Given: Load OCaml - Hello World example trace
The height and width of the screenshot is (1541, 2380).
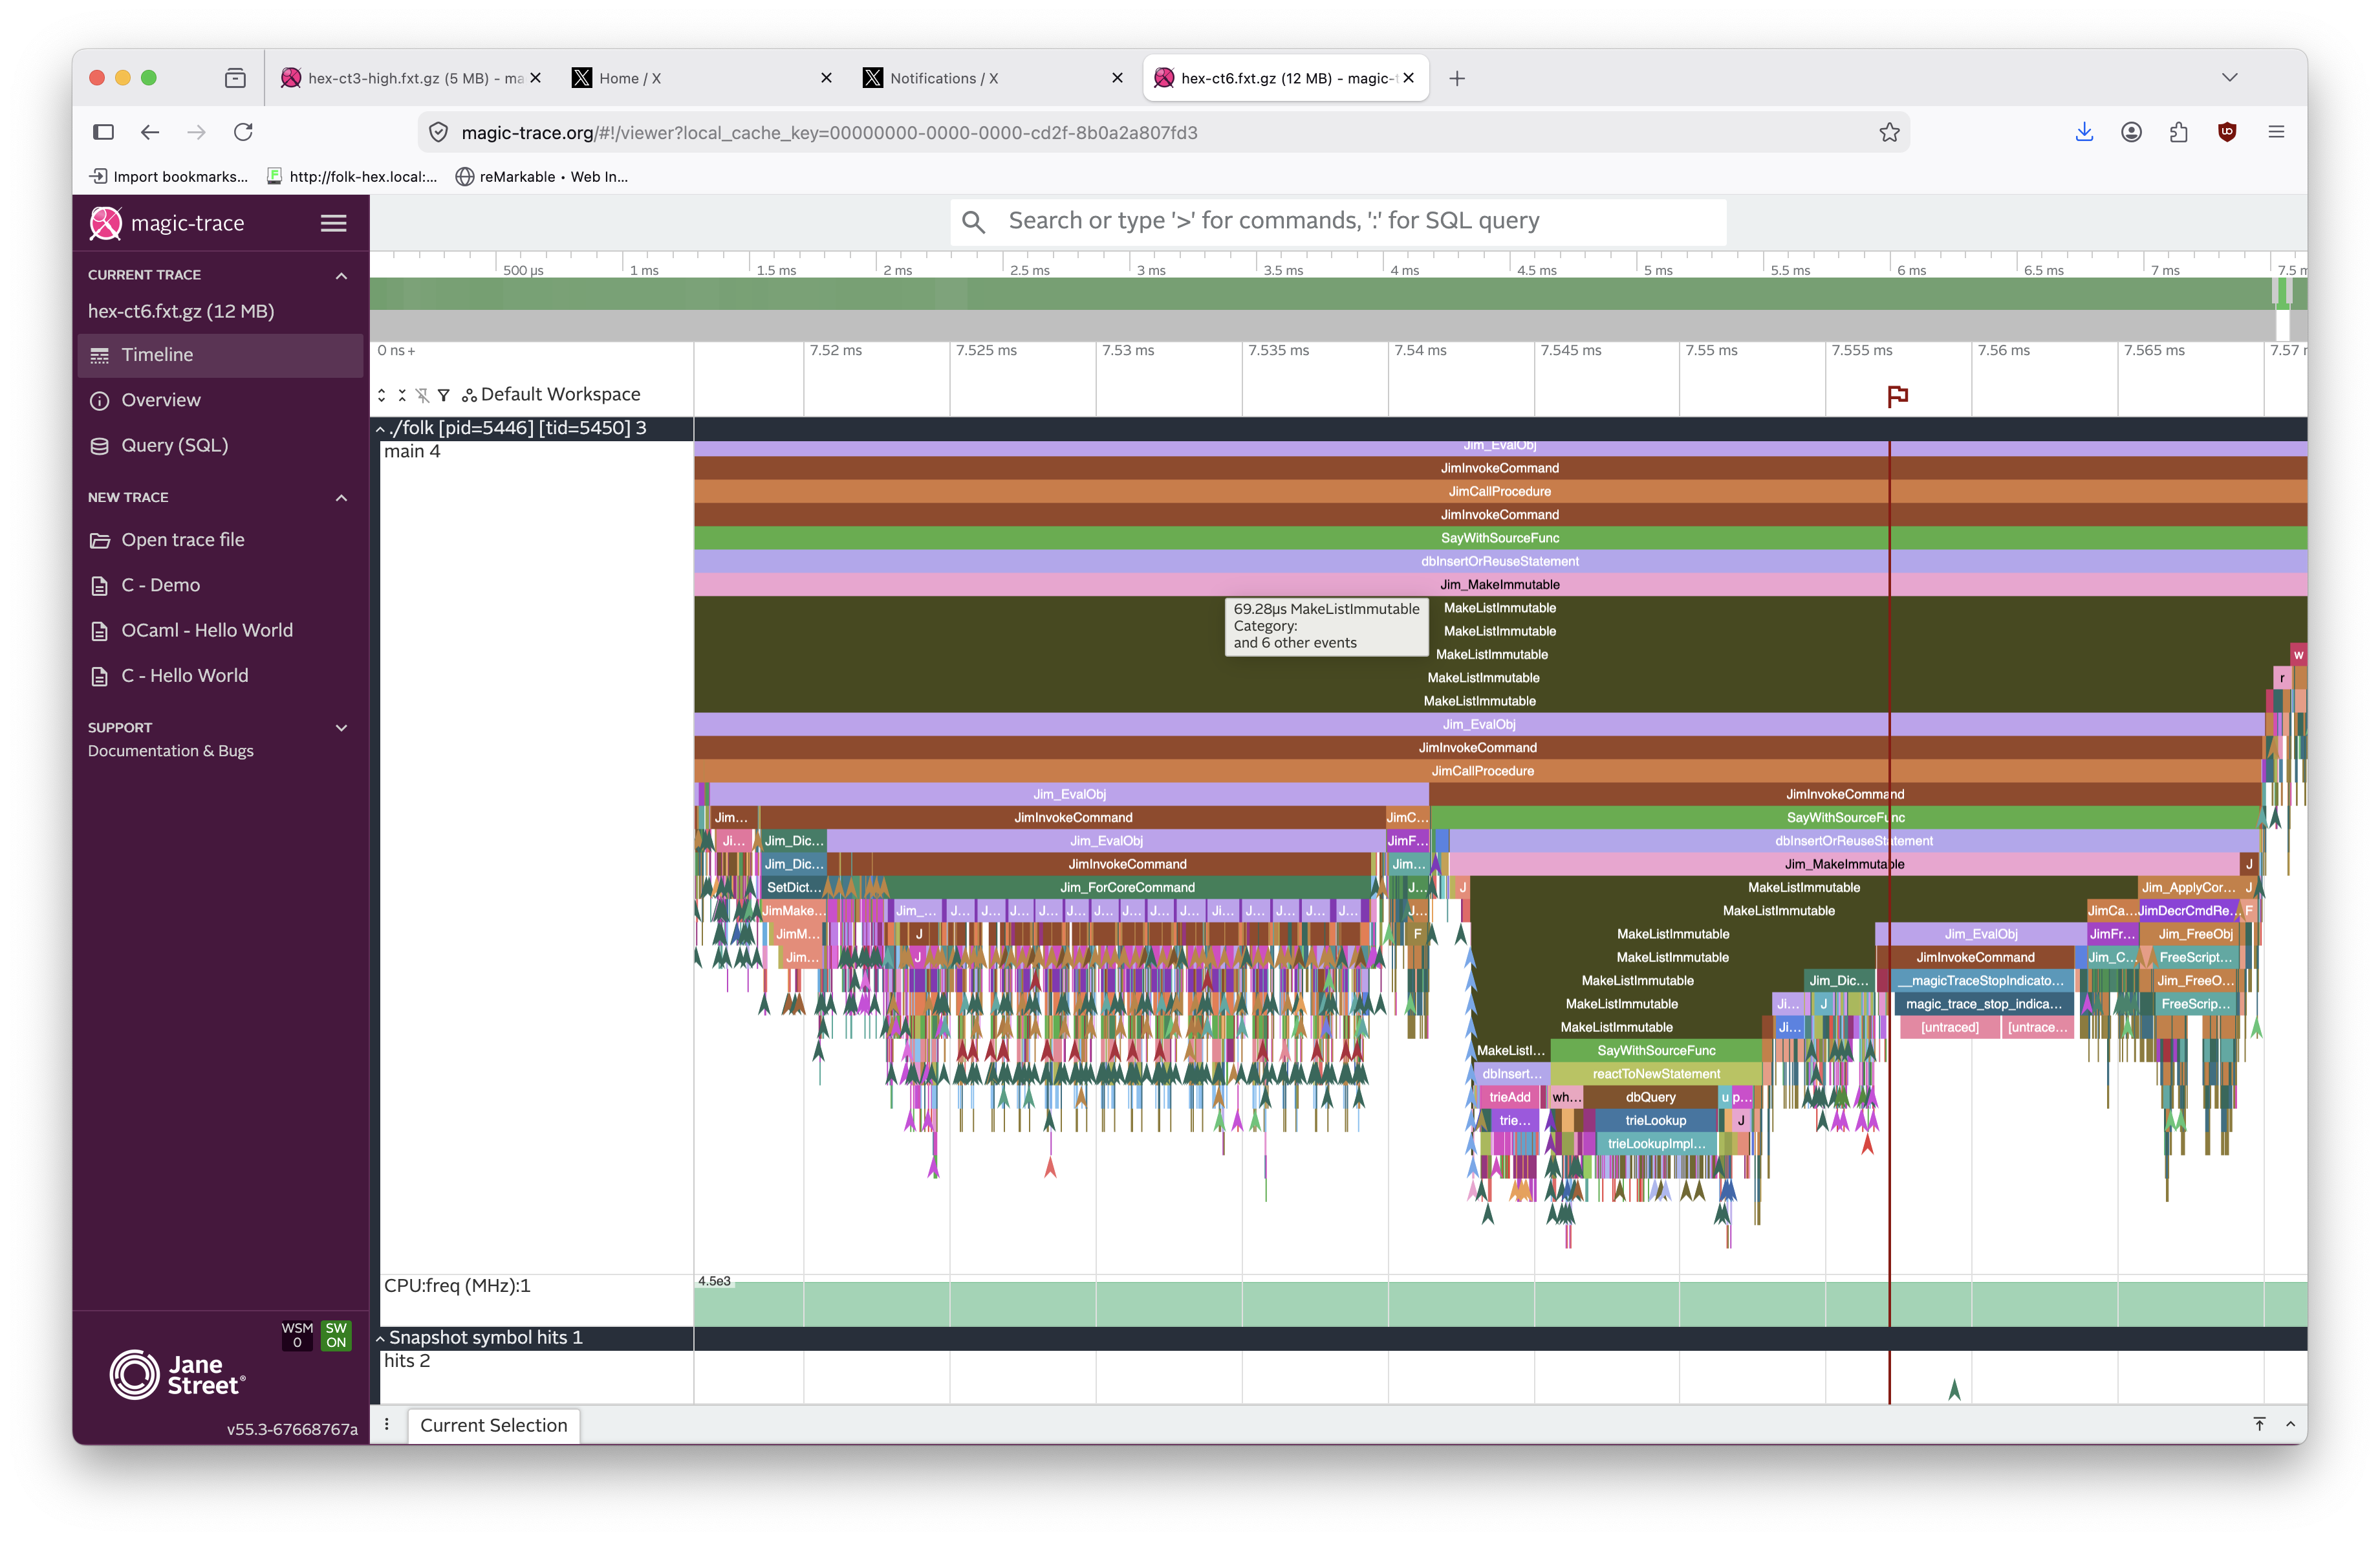Looking at the screenshot, I should click(x=220, y=630).
